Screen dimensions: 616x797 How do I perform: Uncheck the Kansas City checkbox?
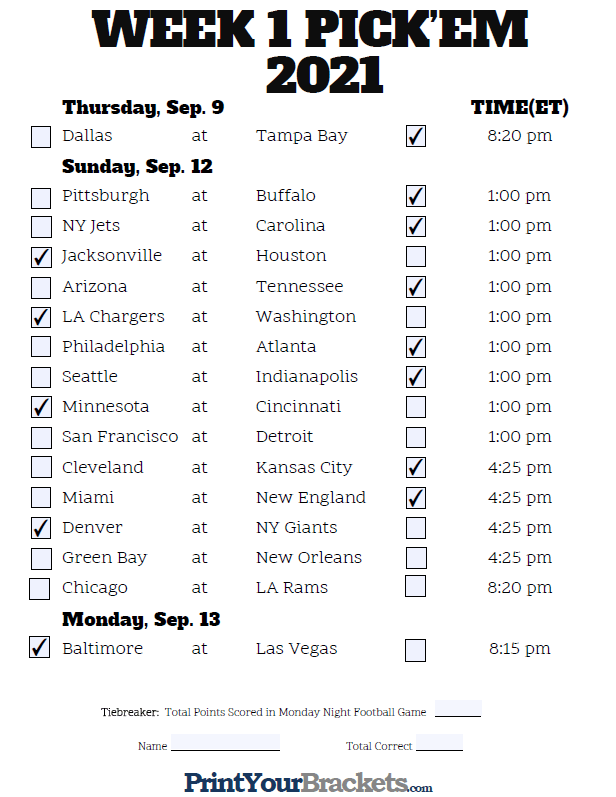click(x=416, y=468)
